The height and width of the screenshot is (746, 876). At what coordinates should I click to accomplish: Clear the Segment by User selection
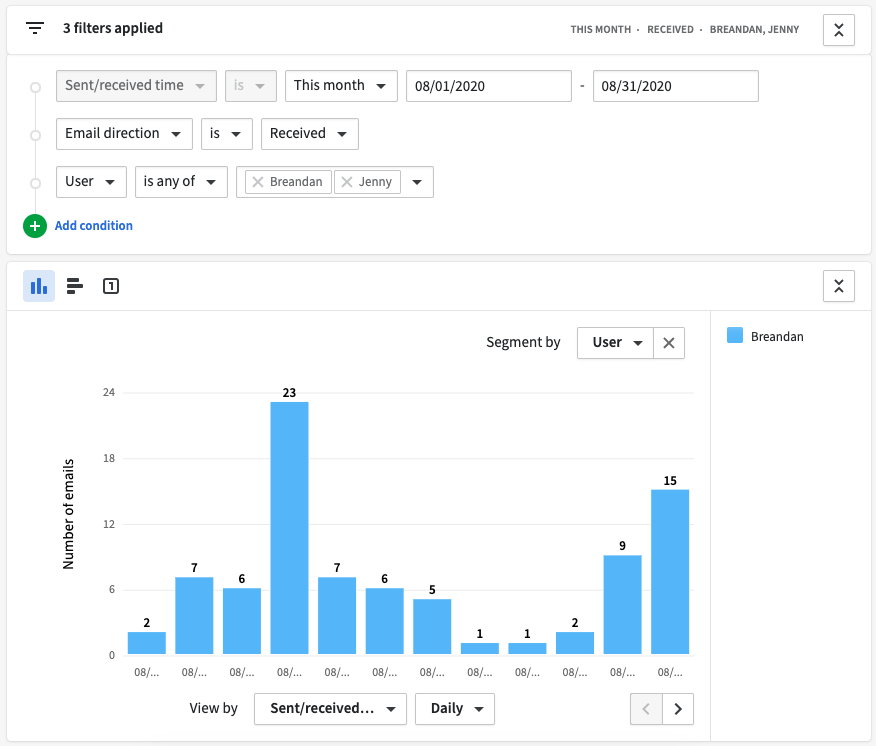[669, 343]
